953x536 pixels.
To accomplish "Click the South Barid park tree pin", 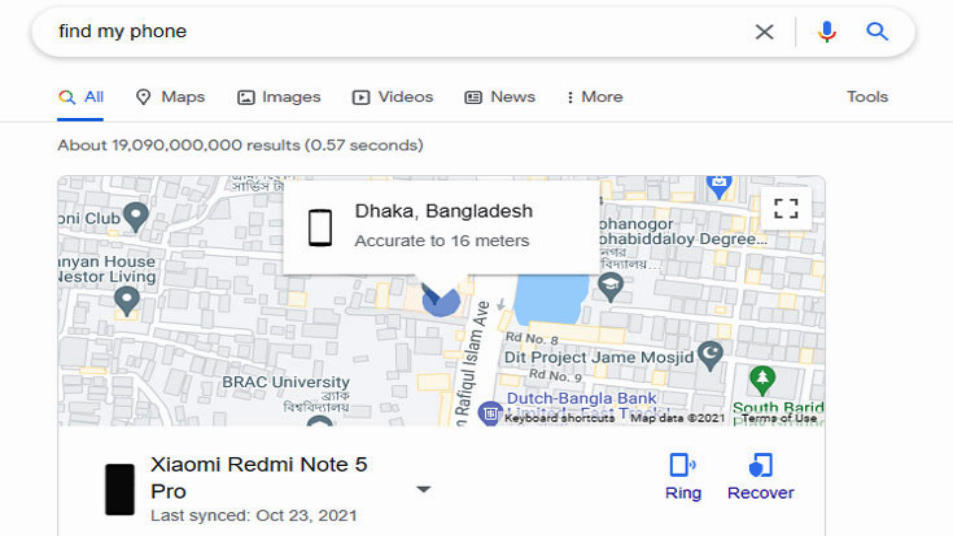I will coord(762,380).
